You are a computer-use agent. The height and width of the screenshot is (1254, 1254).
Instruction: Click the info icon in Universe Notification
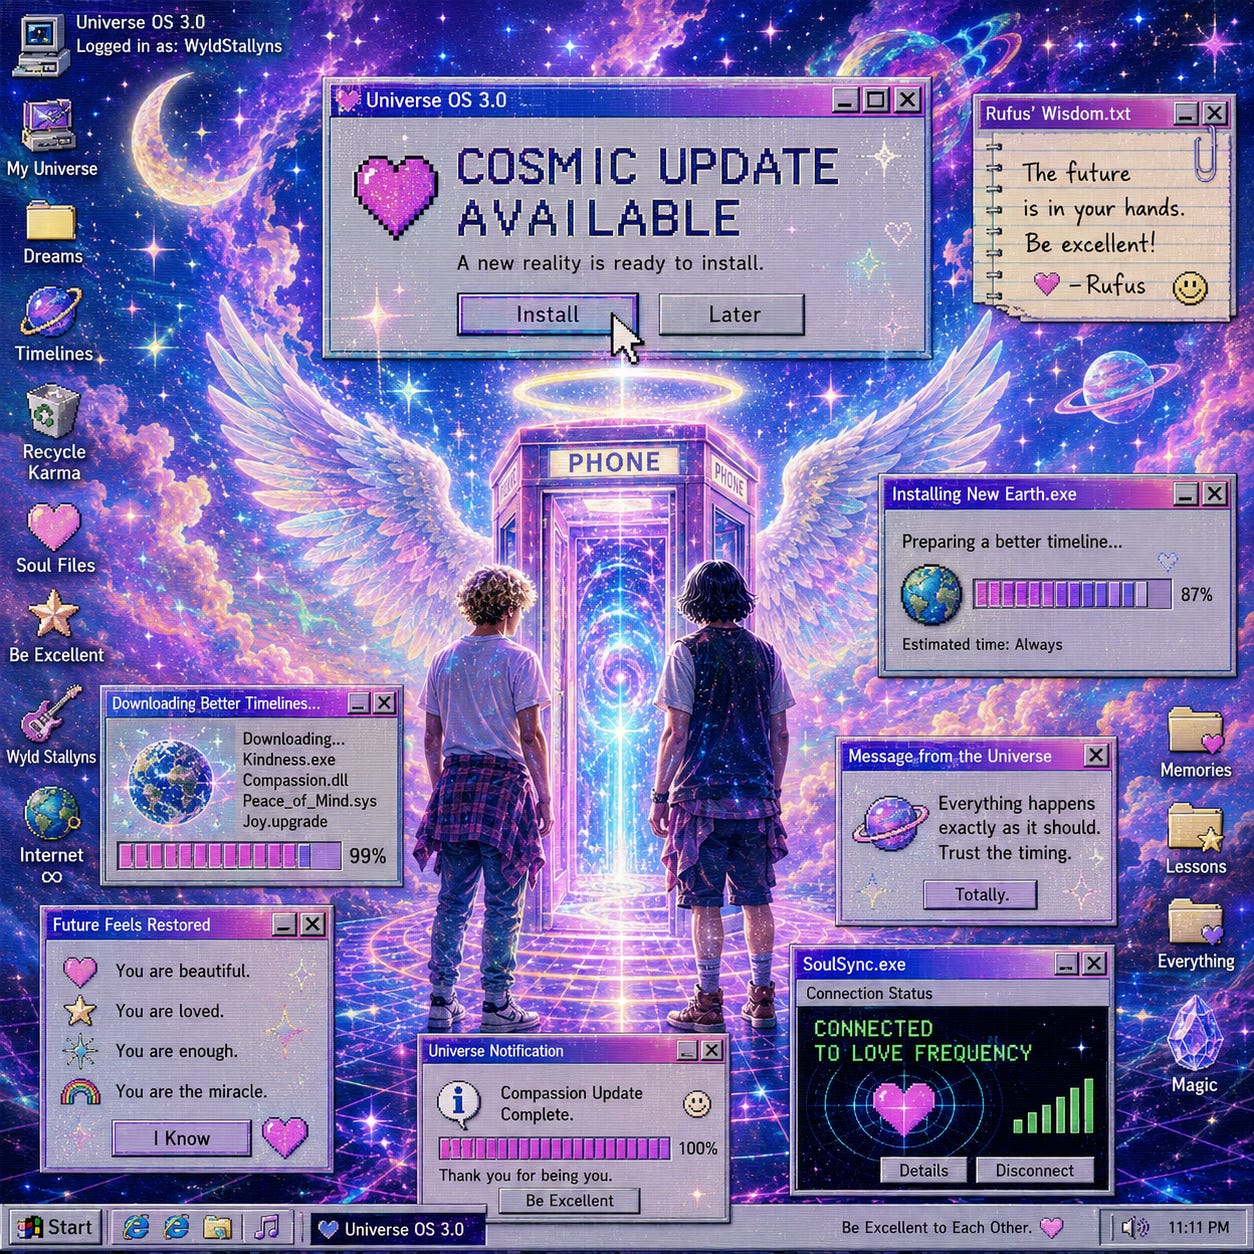coord(459,1103)
